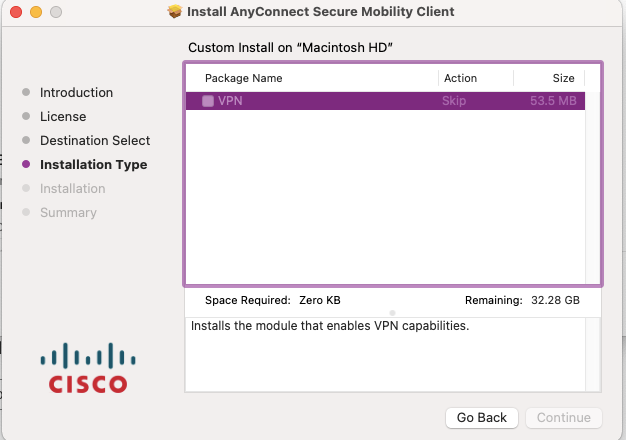Click the disabled Continue button
Viewport: 626px width, 440px height.
click(x=563, y=418)
